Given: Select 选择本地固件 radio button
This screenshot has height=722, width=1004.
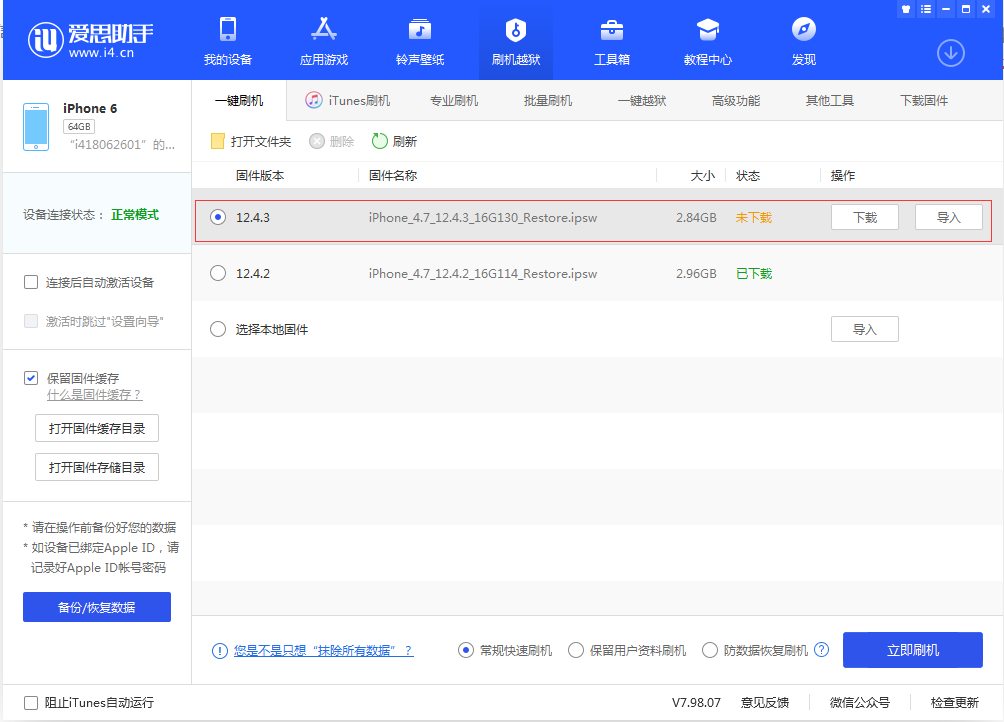Looking at the screenshot, I should pyautogui.click(x=218, y=329).
